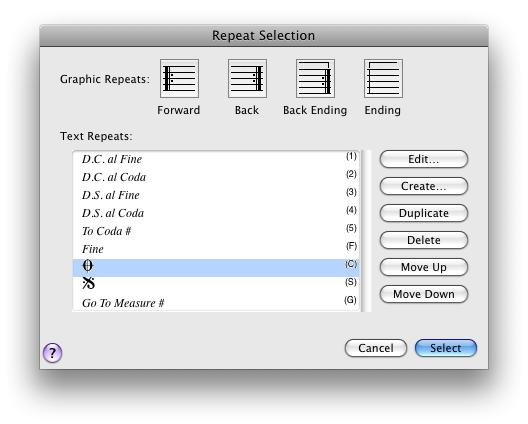Image resolution: width=528 pixels, height=424 pixels.
Task: Select the Forward repeat barline icon
Action: pos(179,78)
